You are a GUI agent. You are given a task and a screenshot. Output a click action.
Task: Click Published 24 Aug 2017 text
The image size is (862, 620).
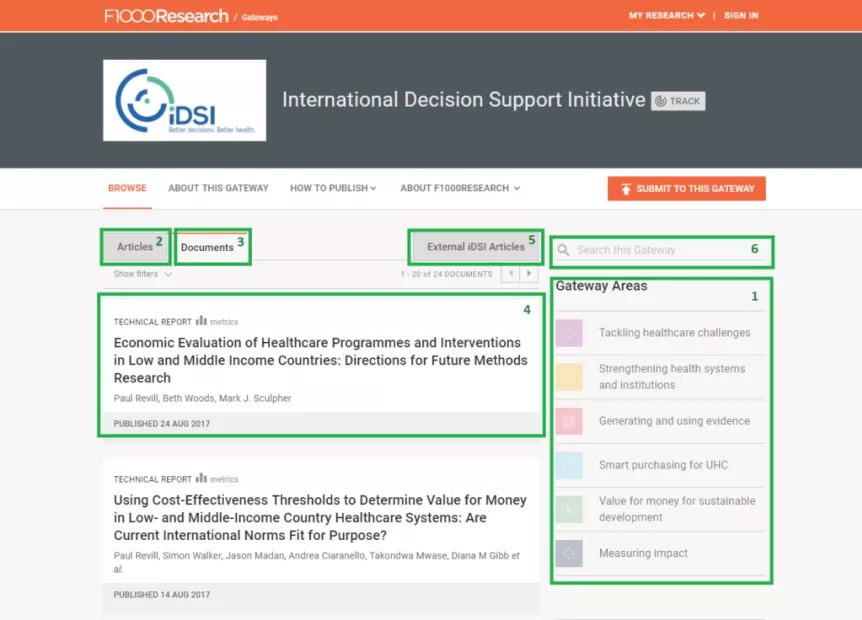click(162, 424)
